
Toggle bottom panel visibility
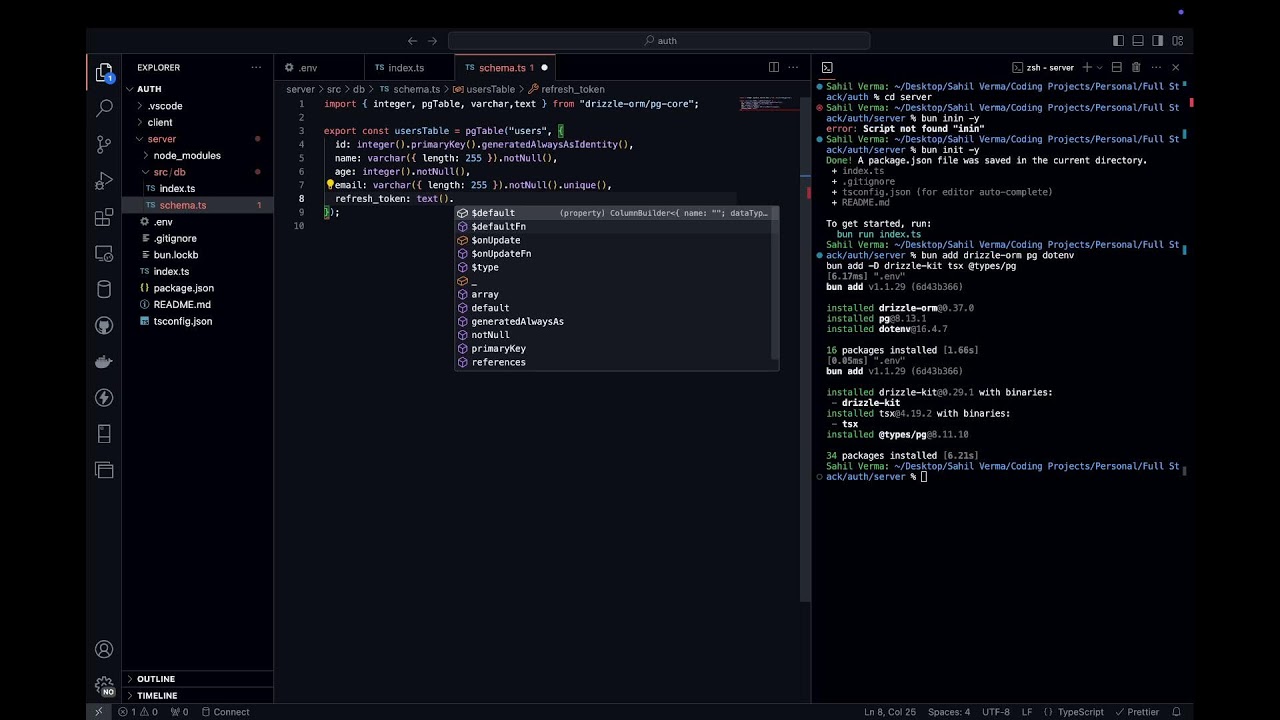click(1138, 41)
